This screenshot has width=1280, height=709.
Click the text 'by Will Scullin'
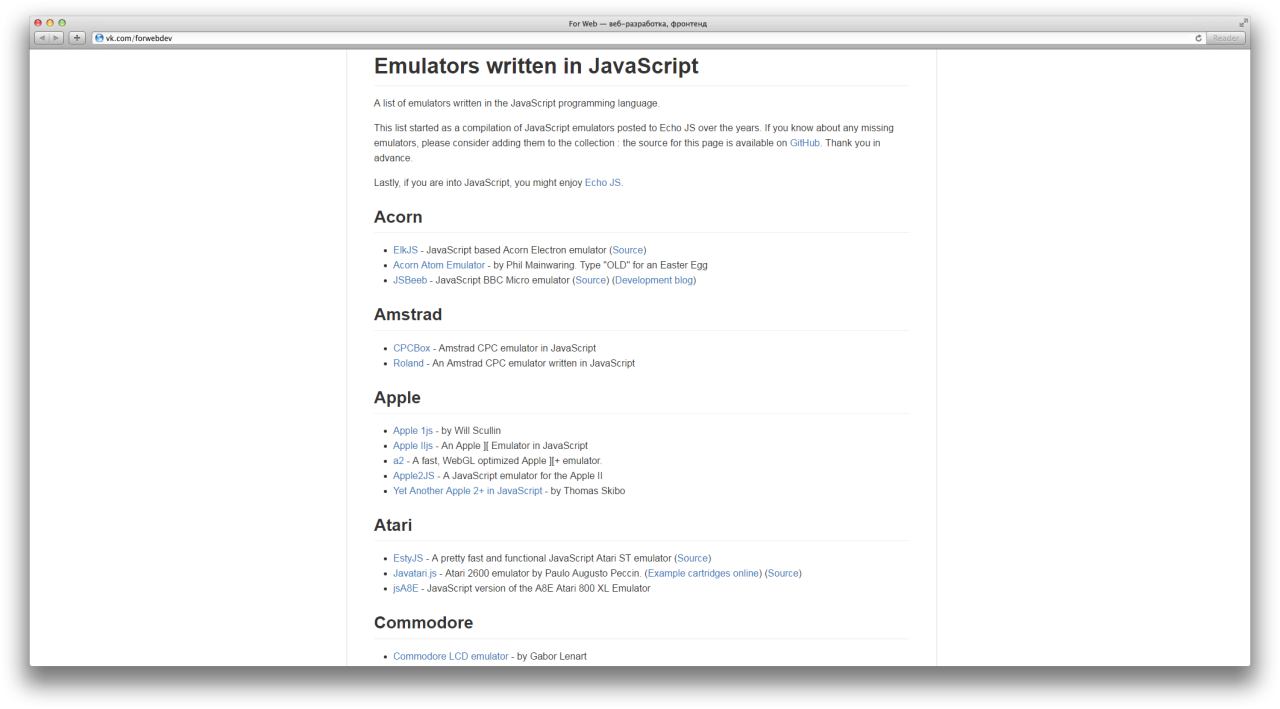coord(471,431)
